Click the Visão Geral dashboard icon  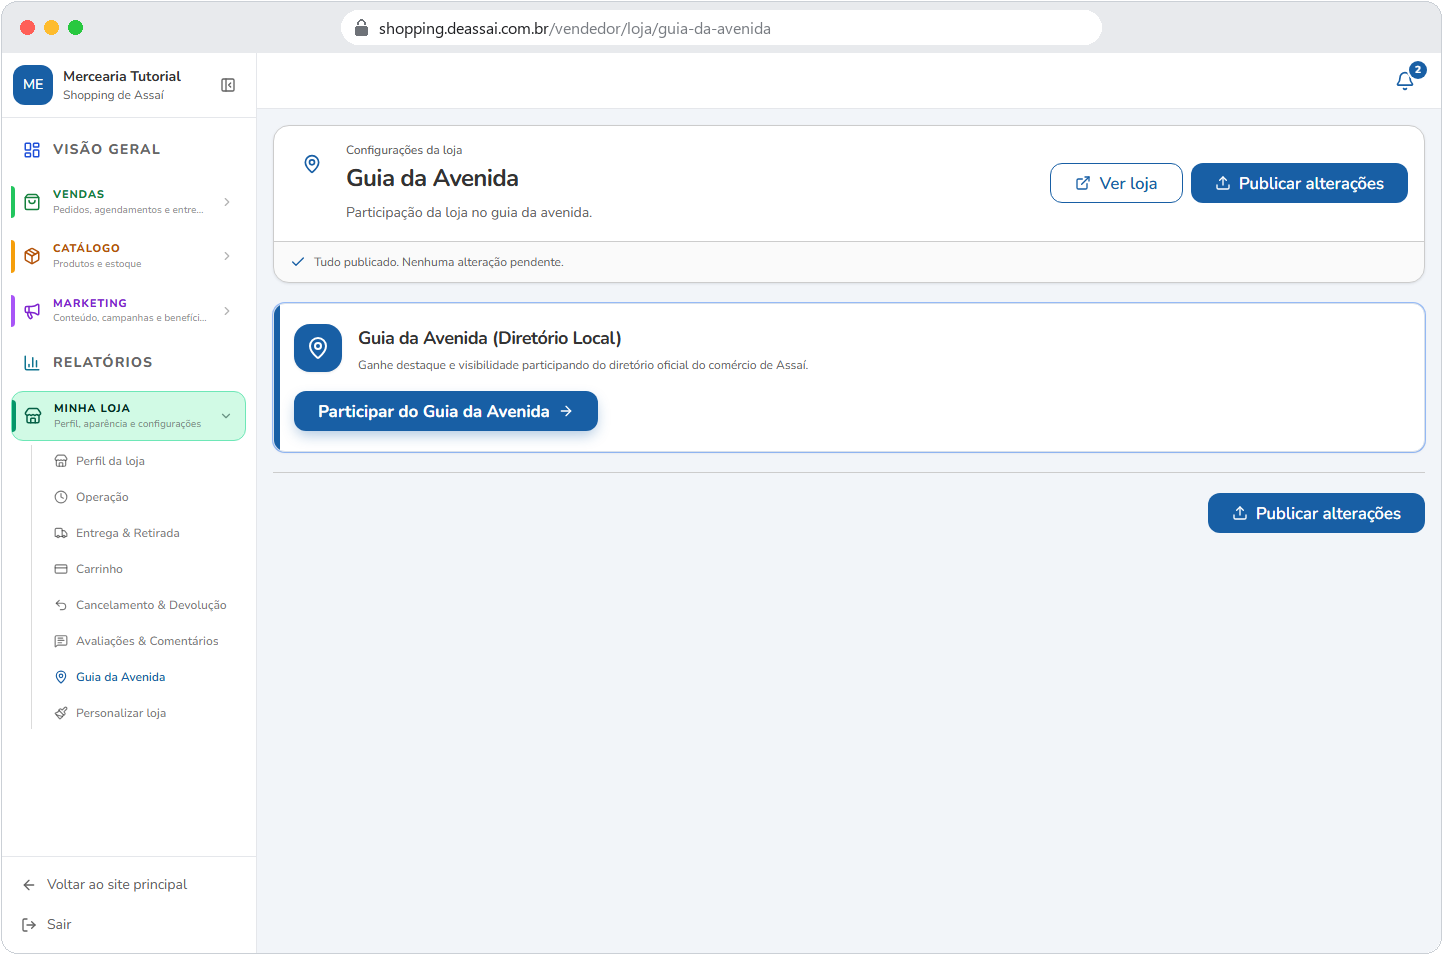[32, 150]
